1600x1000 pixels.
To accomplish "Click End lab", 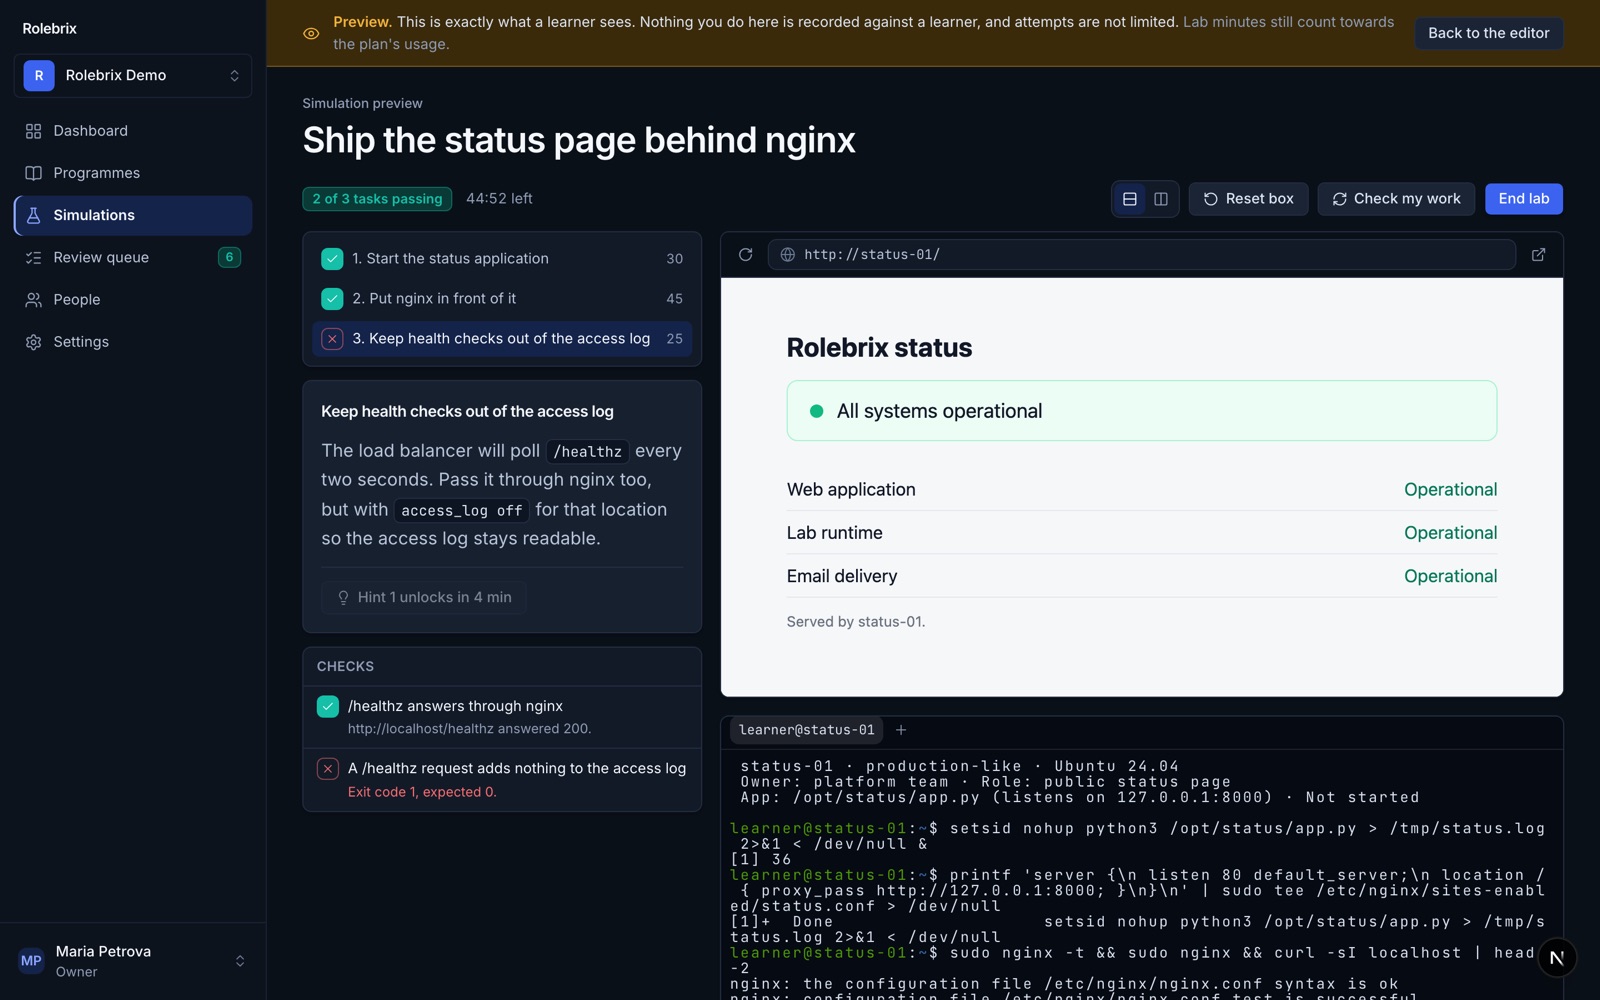I will point(1523,199).
